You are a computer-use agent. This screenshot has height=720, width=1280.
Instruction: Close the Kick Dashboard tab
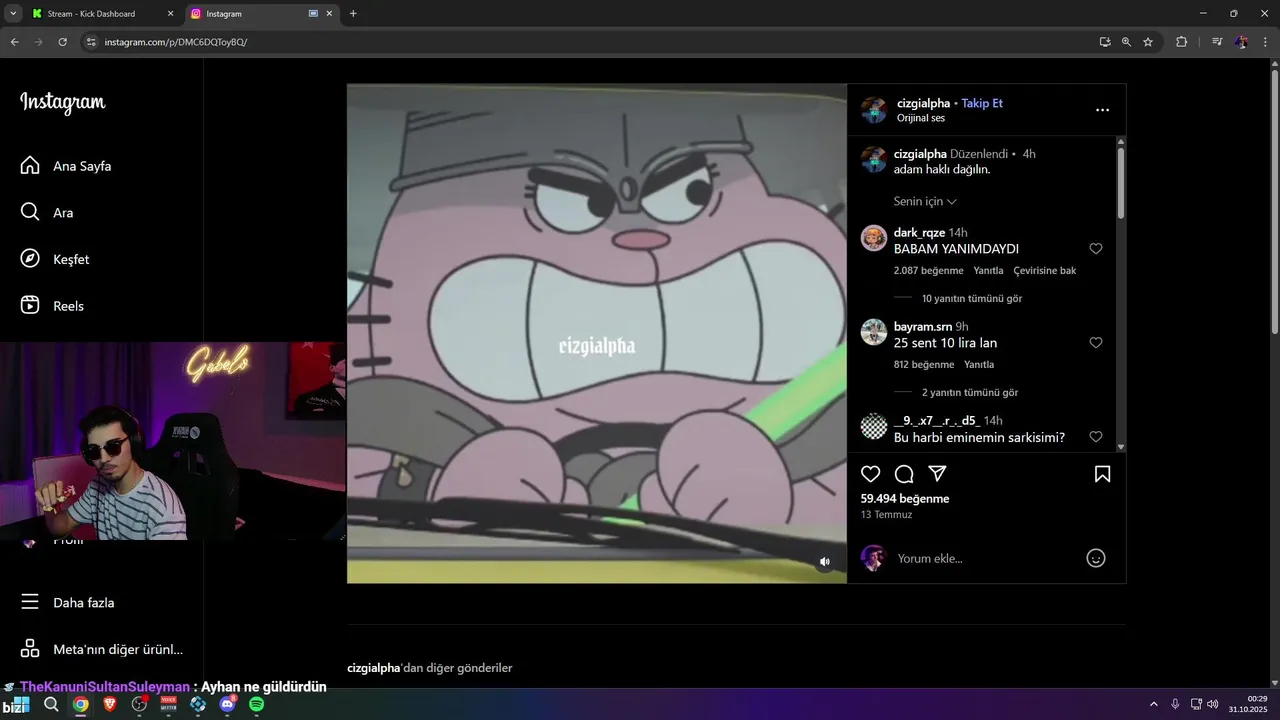[170, 14]
